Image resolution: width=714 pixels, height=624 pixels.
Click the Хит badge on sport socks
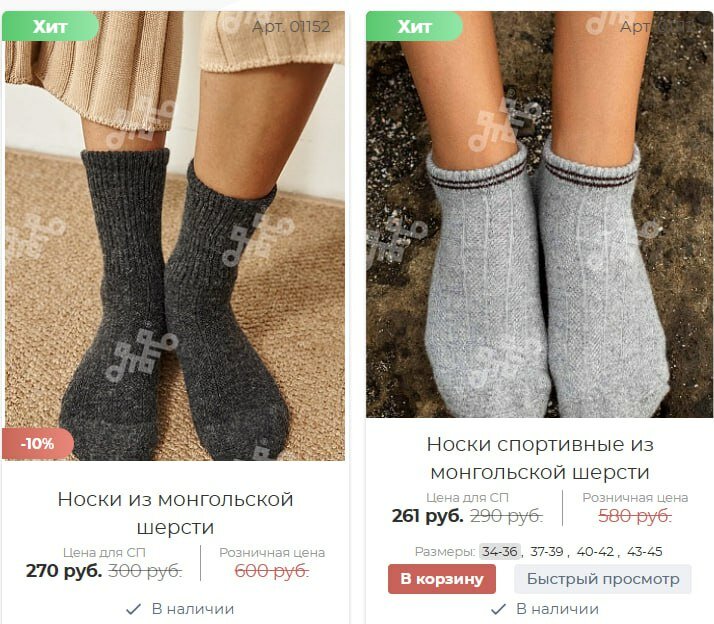click(414, 26)
